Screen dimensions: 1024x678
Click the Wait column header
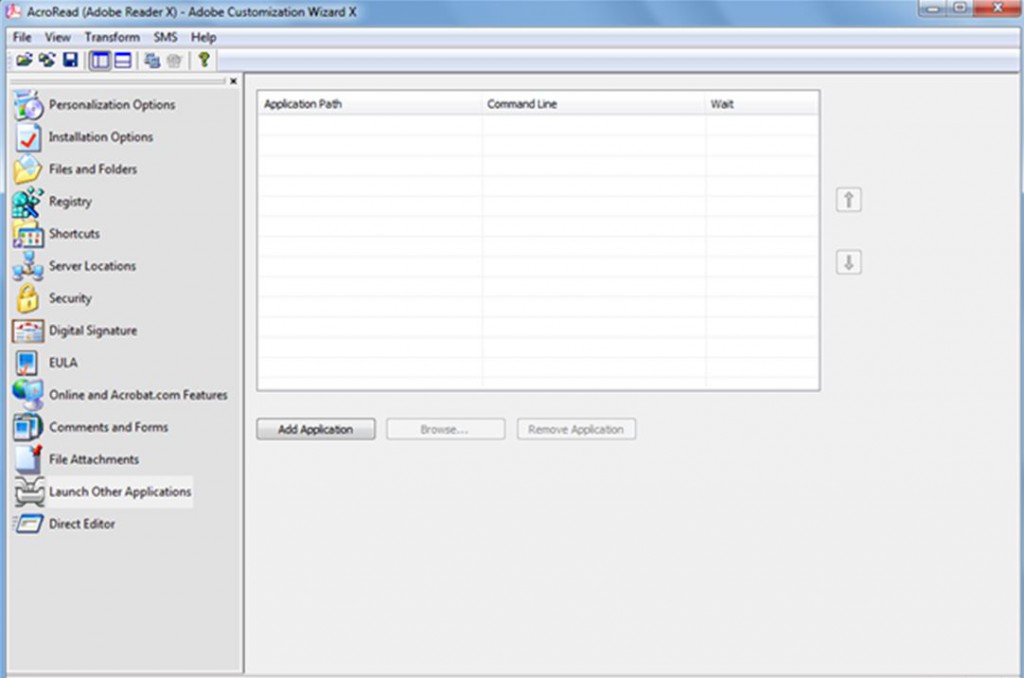pyautogui.click(x=761, y=104)
